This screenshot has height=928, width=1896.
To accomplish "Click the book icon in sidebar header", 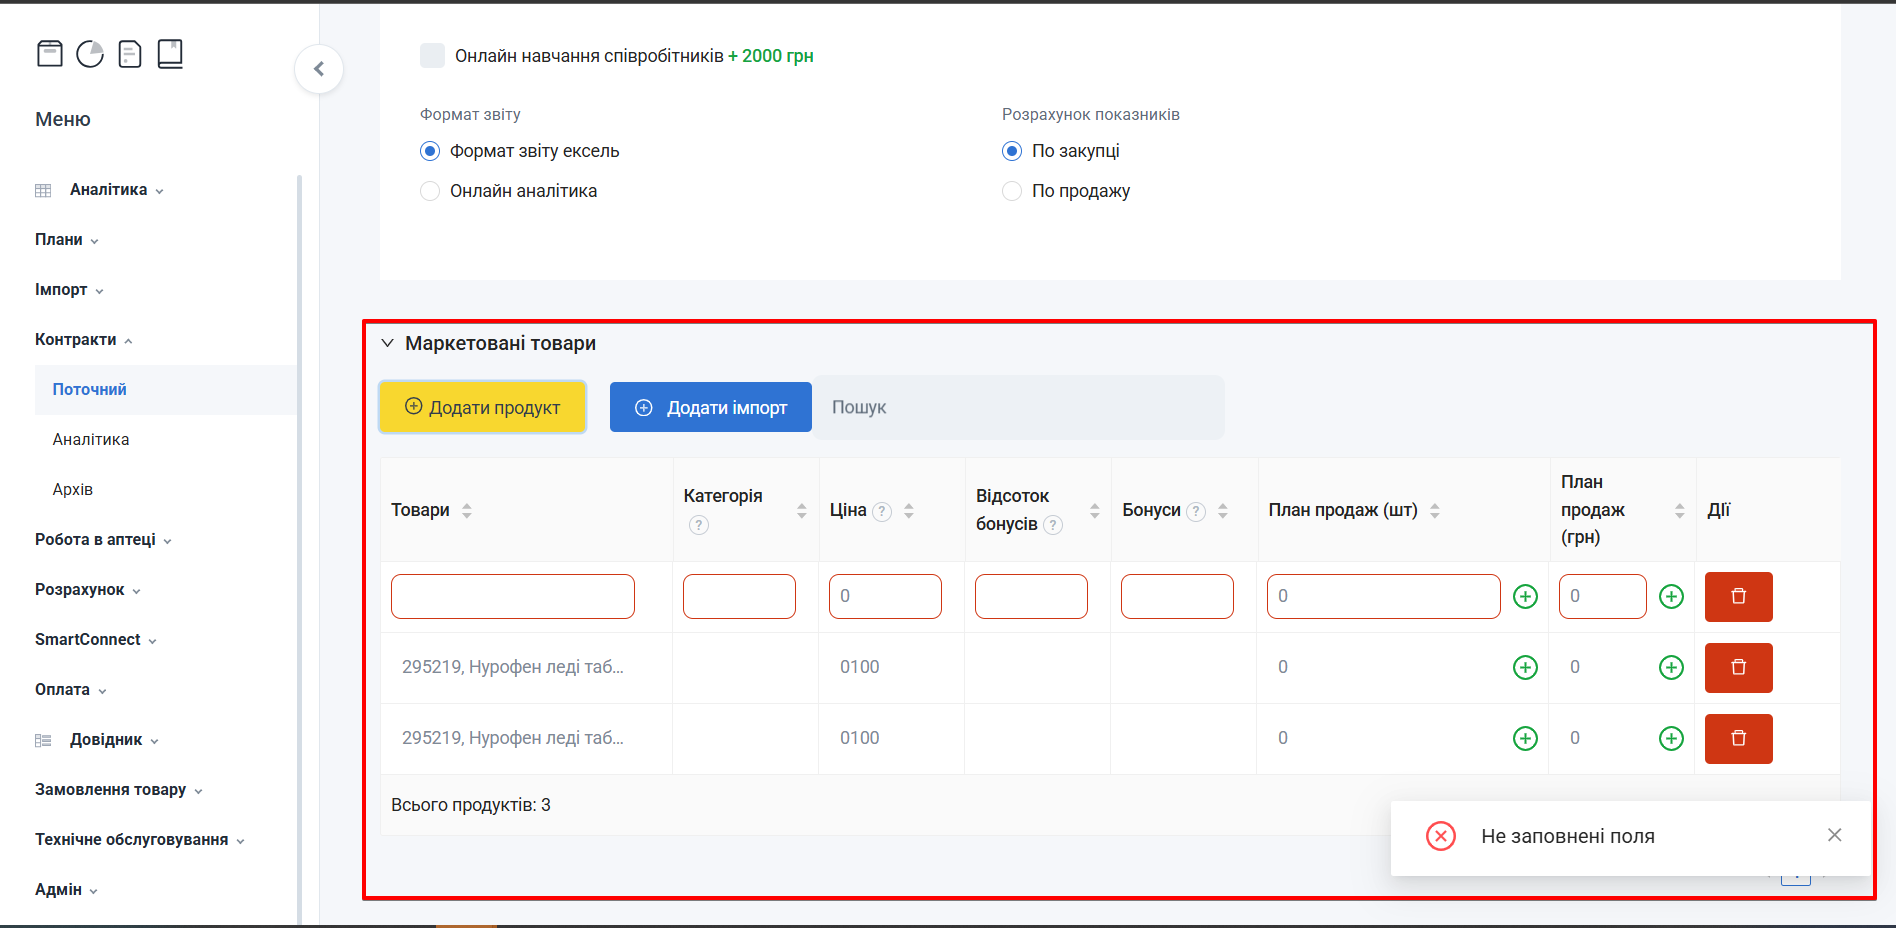I will (170, 54).
